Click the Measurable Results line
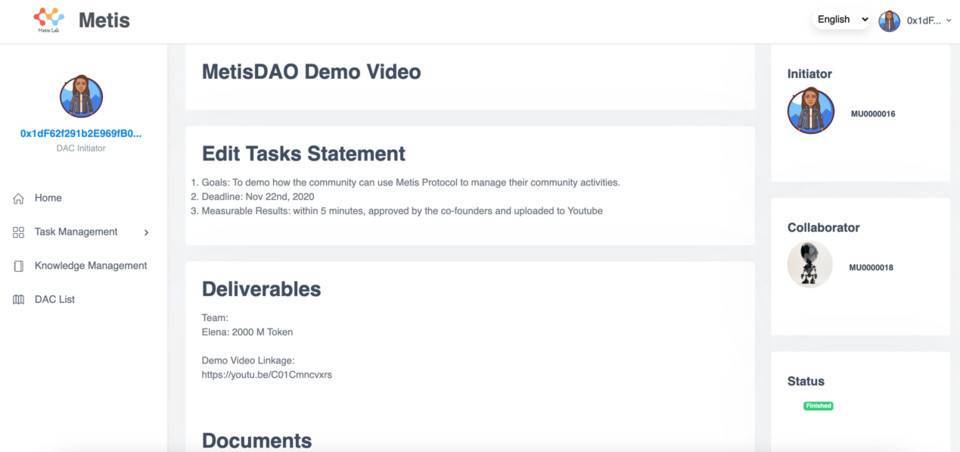Viewport: 960px width, 452px height. tap(402, 211)
